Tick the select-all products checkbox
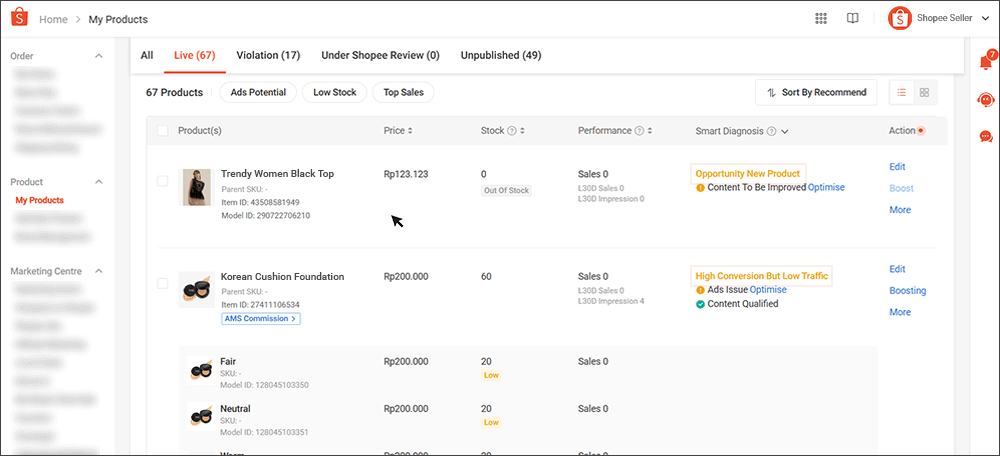1000x456 pixels. [x=163, y=131]
